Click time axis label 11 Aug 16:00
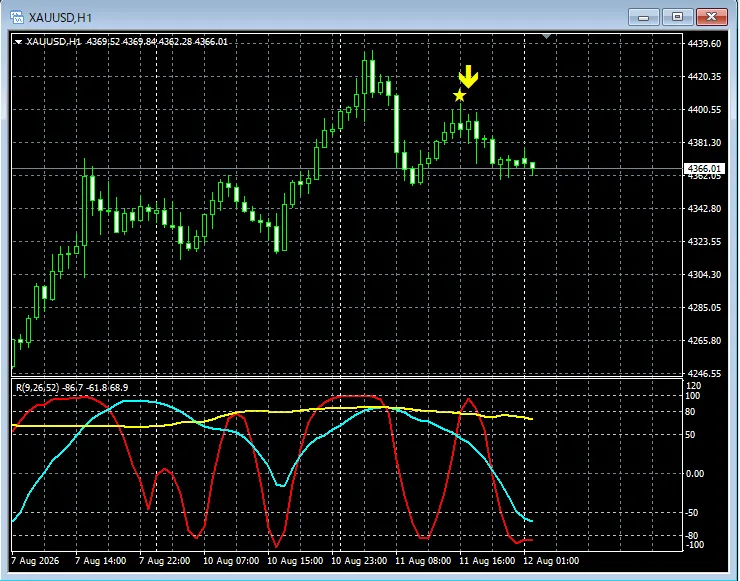This screenshot has height=581, width=740. [487, 561]
